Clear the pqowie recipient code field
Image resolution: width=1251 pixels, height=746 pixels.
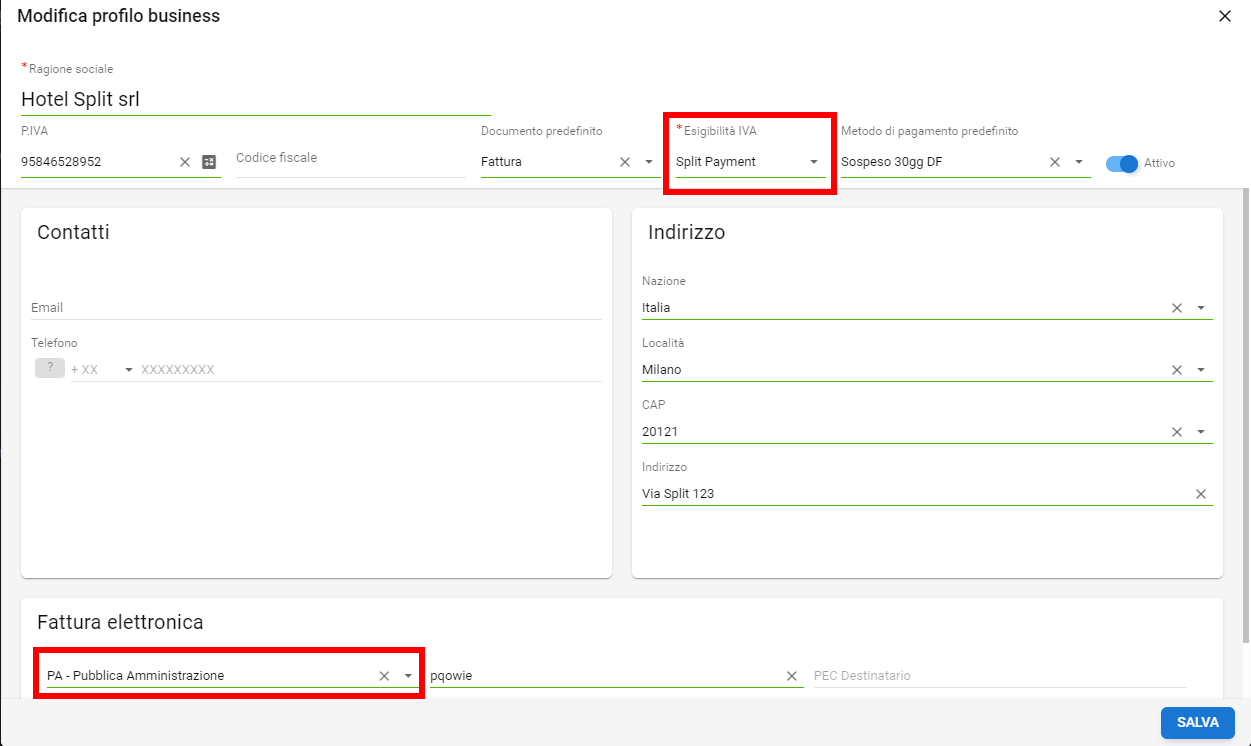click(x=792, y=676)
